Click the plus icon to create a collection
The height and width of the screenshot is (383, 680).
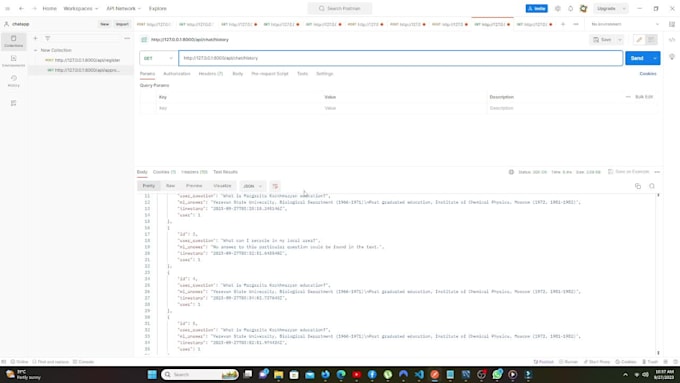click(x=36, y=38)
